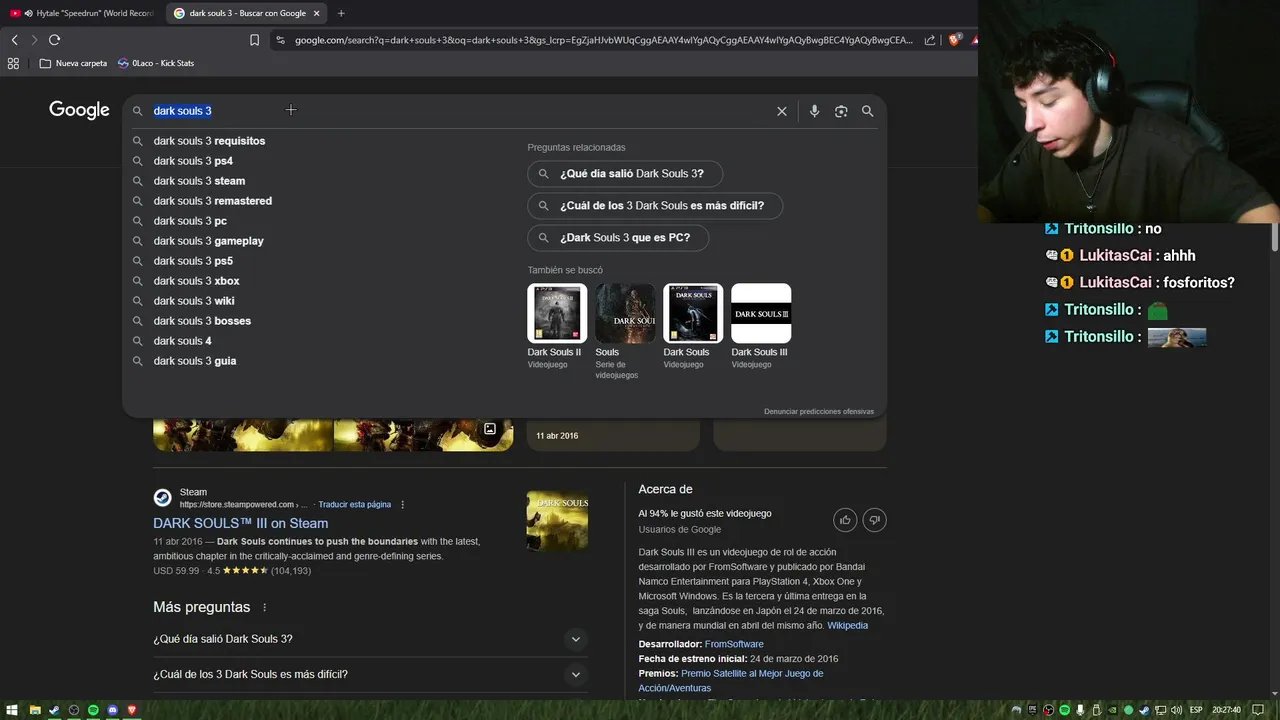The width and height of the screenshot is (1280, 720).
Task: Open the 0Laco - Kick Stats bookmark
Action: click(x=155, y=63)
